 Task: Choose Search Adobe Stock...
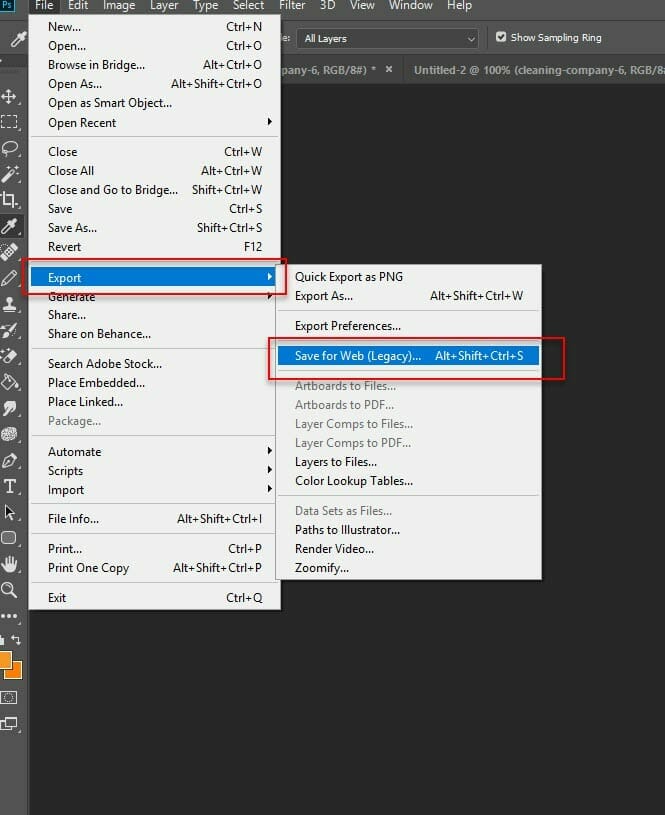coord(153,364)
